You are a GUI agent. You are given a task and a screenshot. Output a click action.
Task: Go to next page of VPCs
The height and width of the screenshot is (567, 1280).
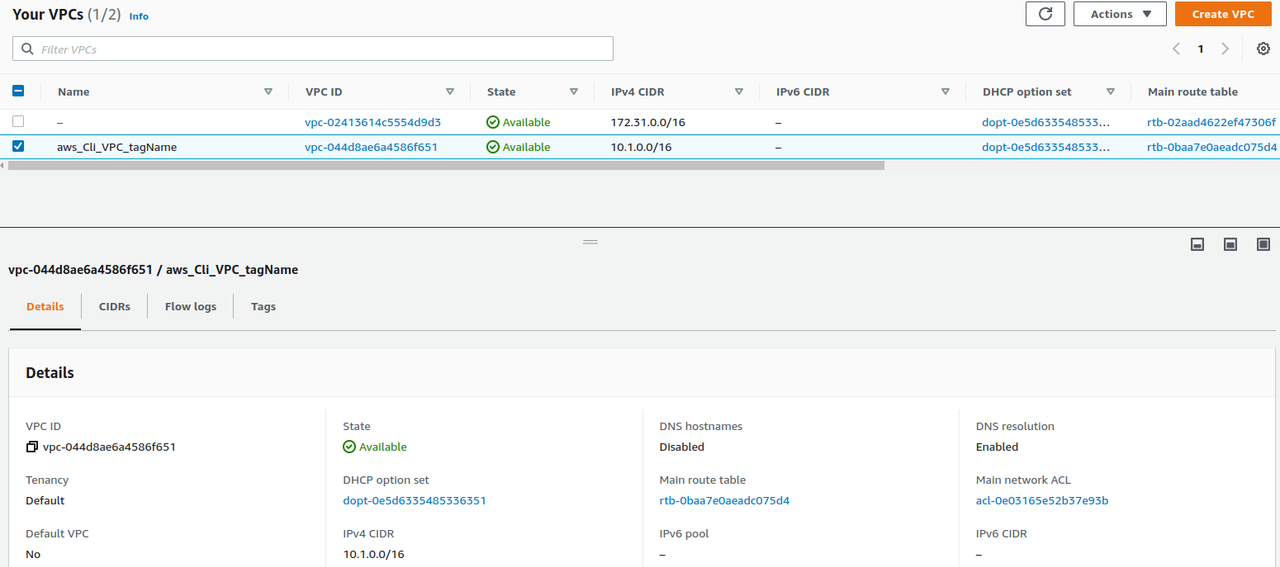click(1225, 49)
